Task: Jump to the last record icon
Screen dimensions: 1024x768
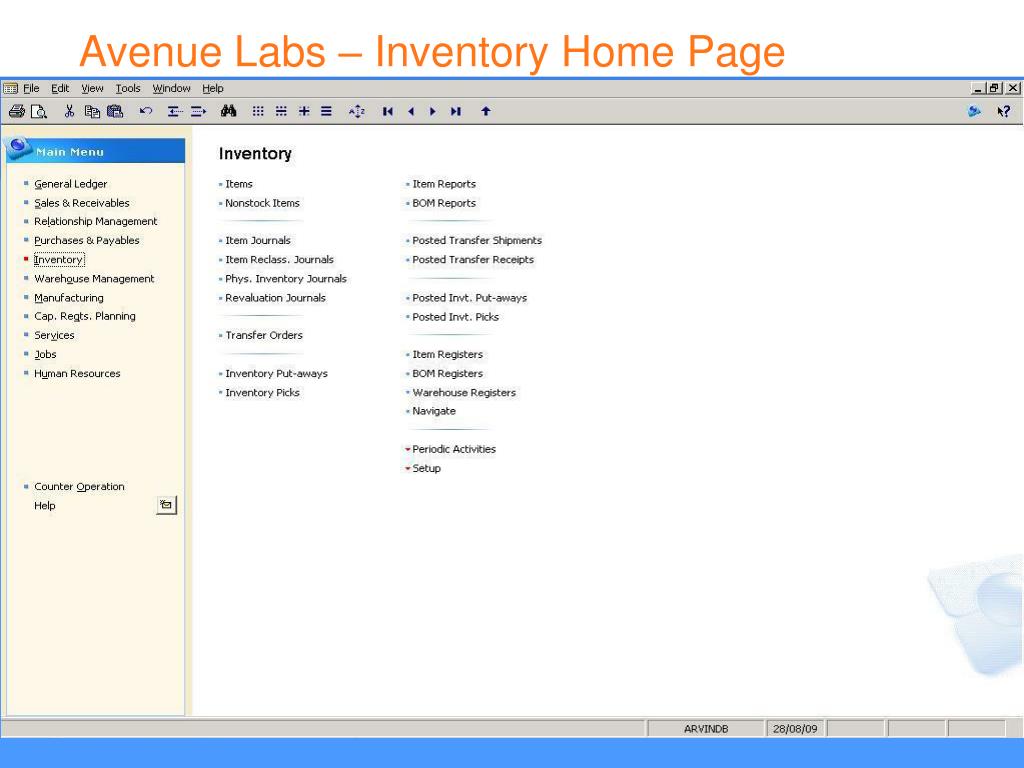Action: click(456, 112)
